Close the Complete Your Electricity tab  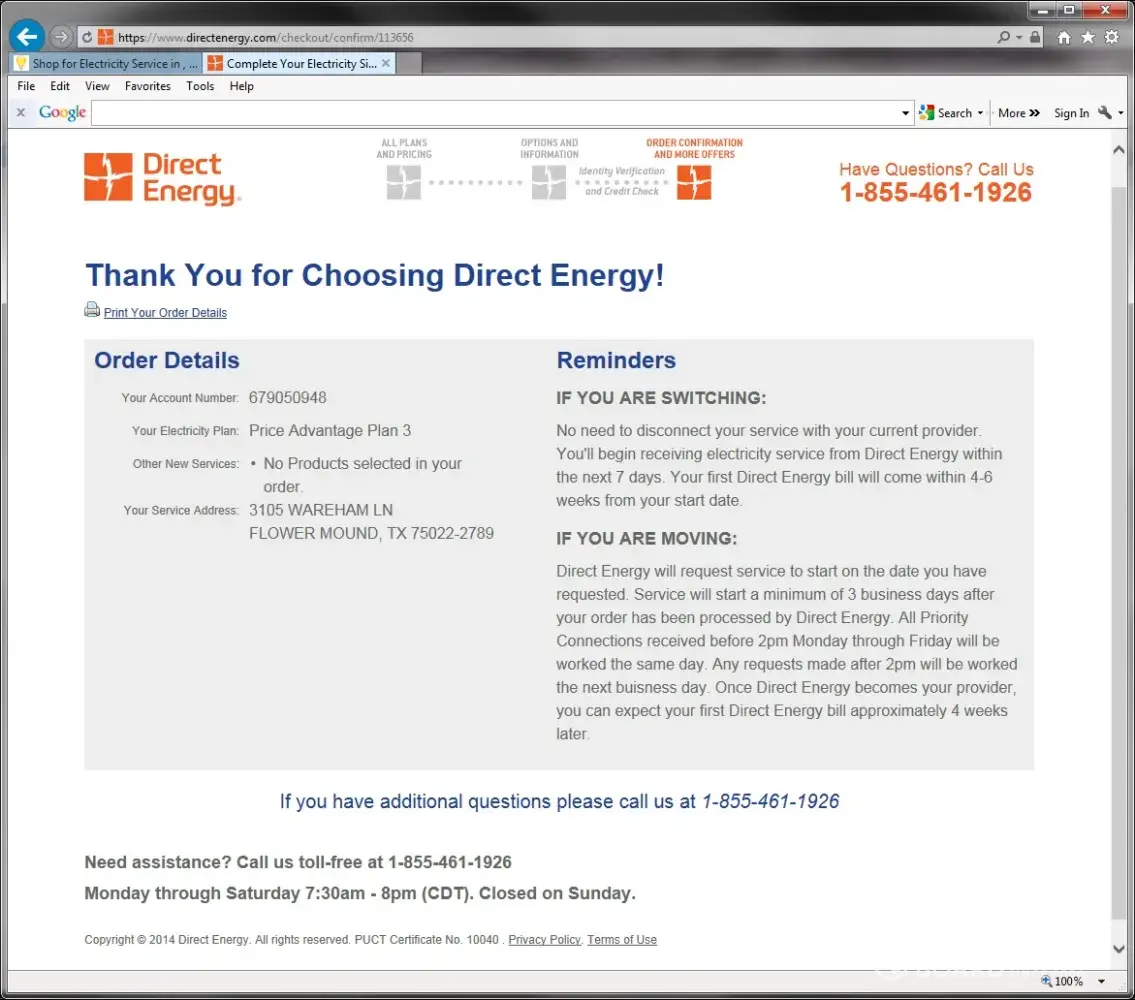[386, 63]
